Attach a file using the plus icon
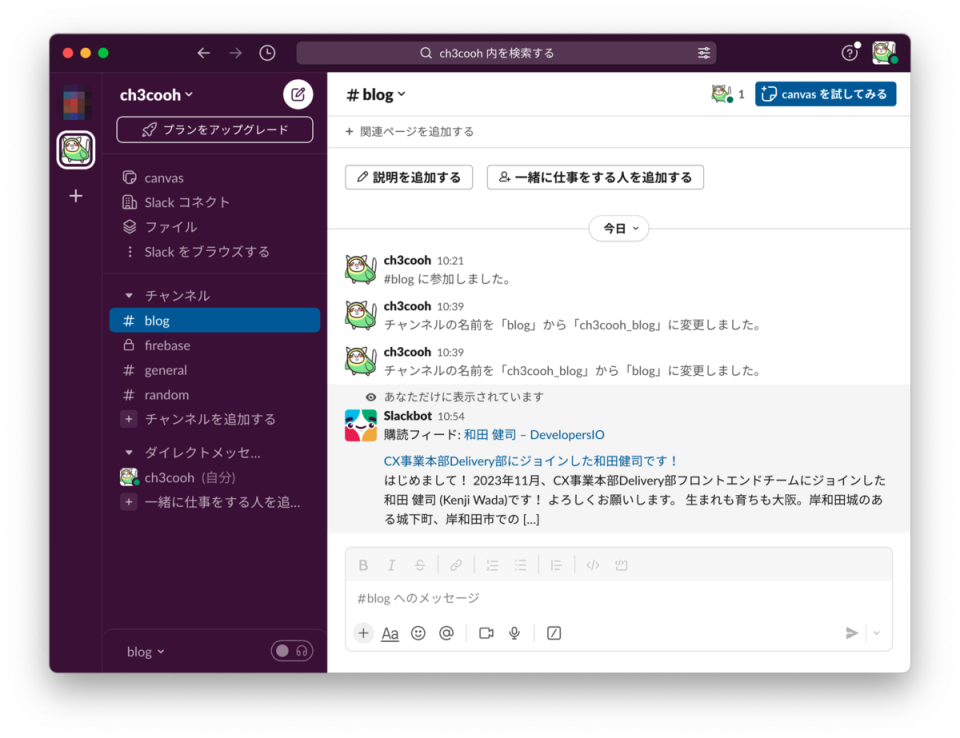This screenshot has width=960, height=738. 362,632
